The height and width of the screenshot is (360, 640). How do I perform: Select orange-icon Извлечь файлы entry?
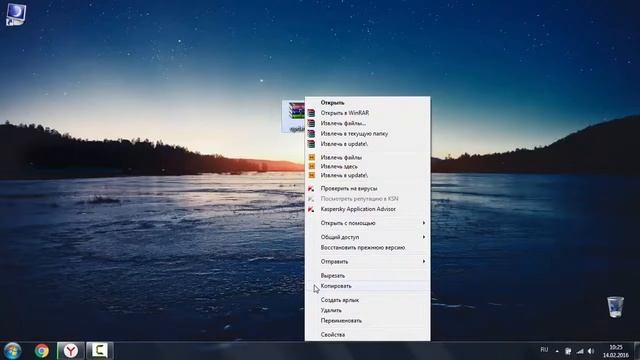click(x=367, y=157)
